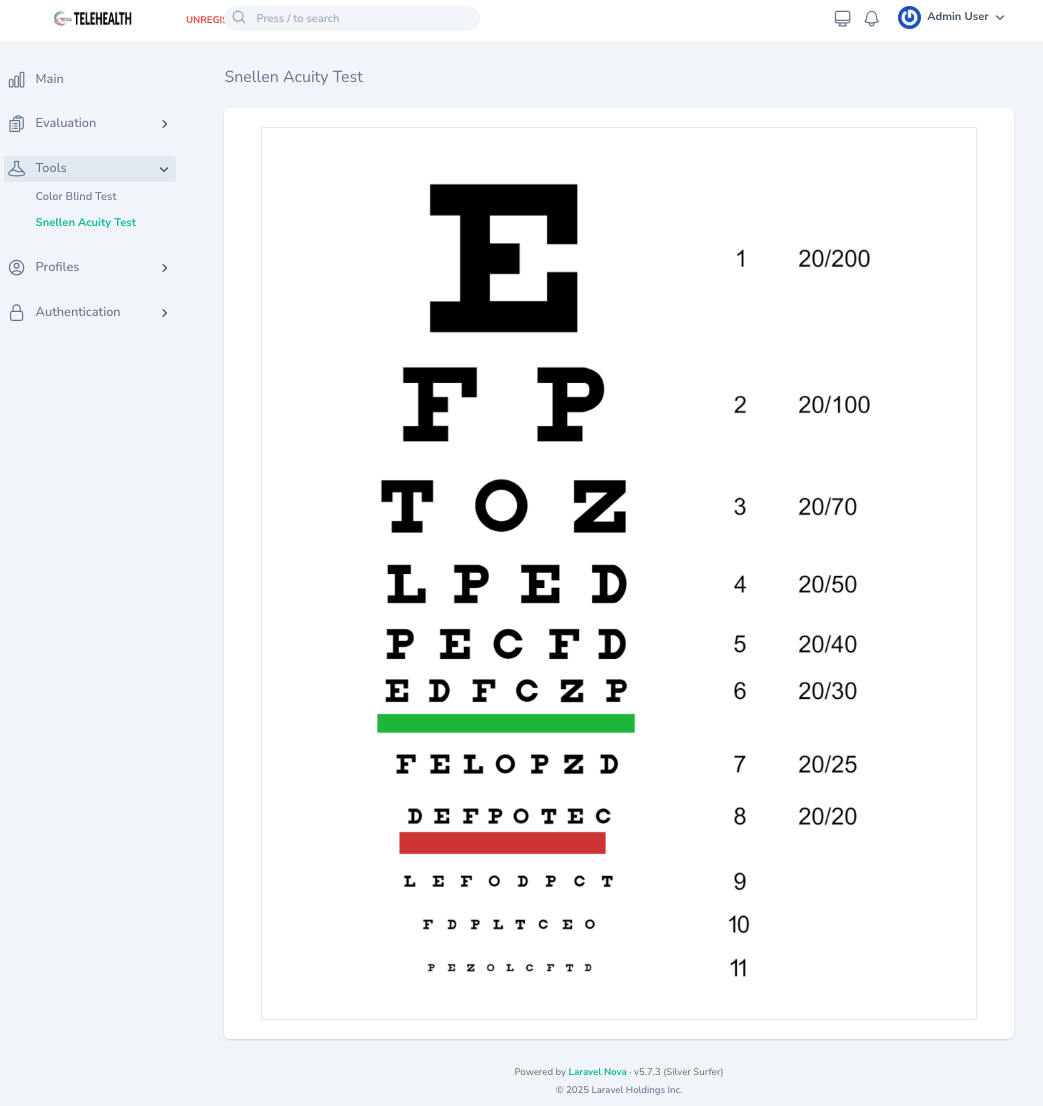
Task: Select Snellen Acuity Test in sidebar
Action: (85, 222)
